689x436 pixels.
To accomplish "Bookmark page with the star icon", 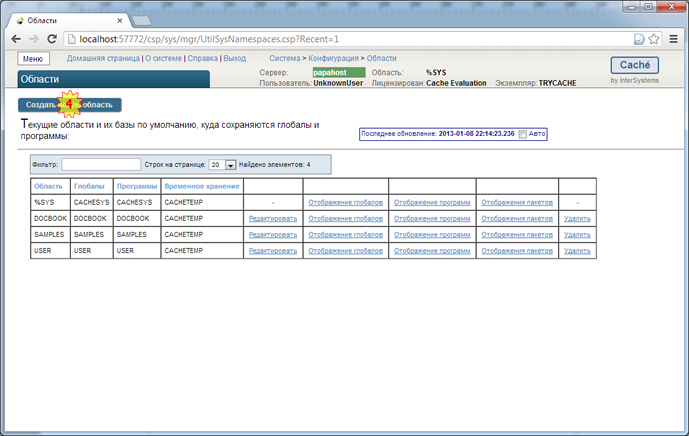I will pyautogui.click(x=654, y=39).
